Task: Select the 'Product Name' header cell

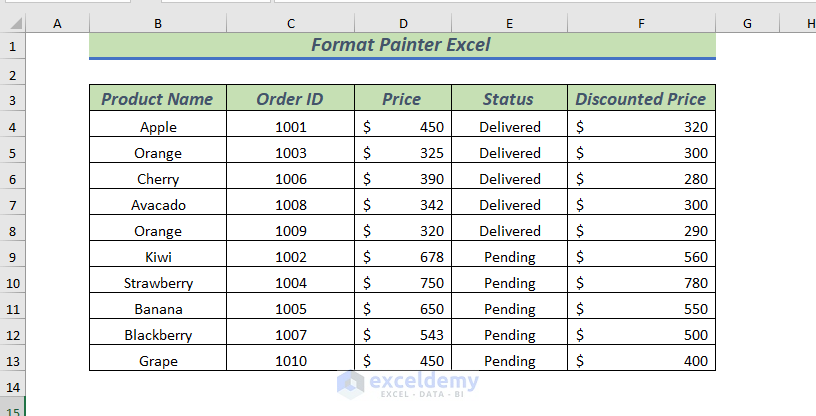Action: coord(158,99)
